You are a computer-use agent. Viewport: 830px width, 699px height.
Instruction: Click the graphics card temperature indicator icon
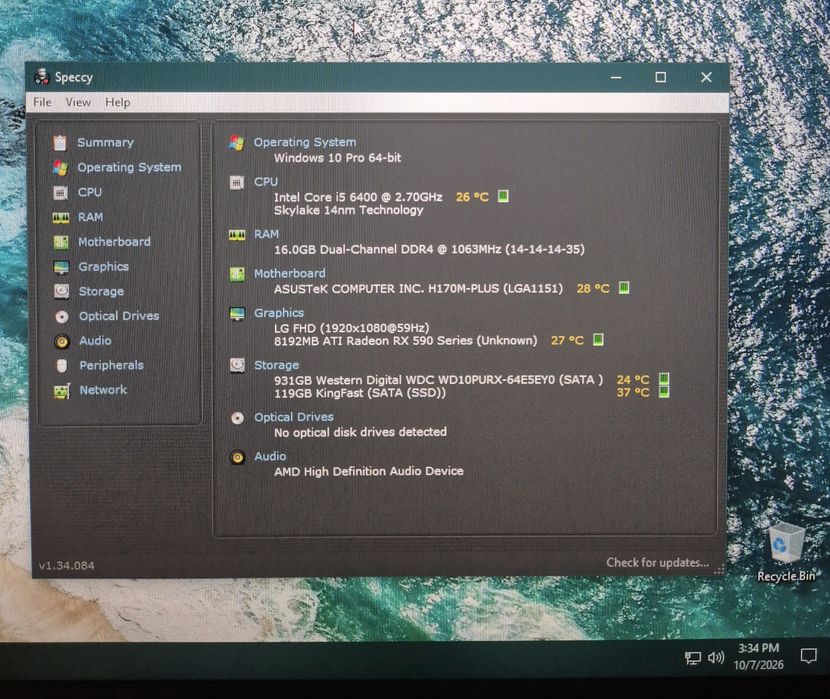[x=598, y=340]
